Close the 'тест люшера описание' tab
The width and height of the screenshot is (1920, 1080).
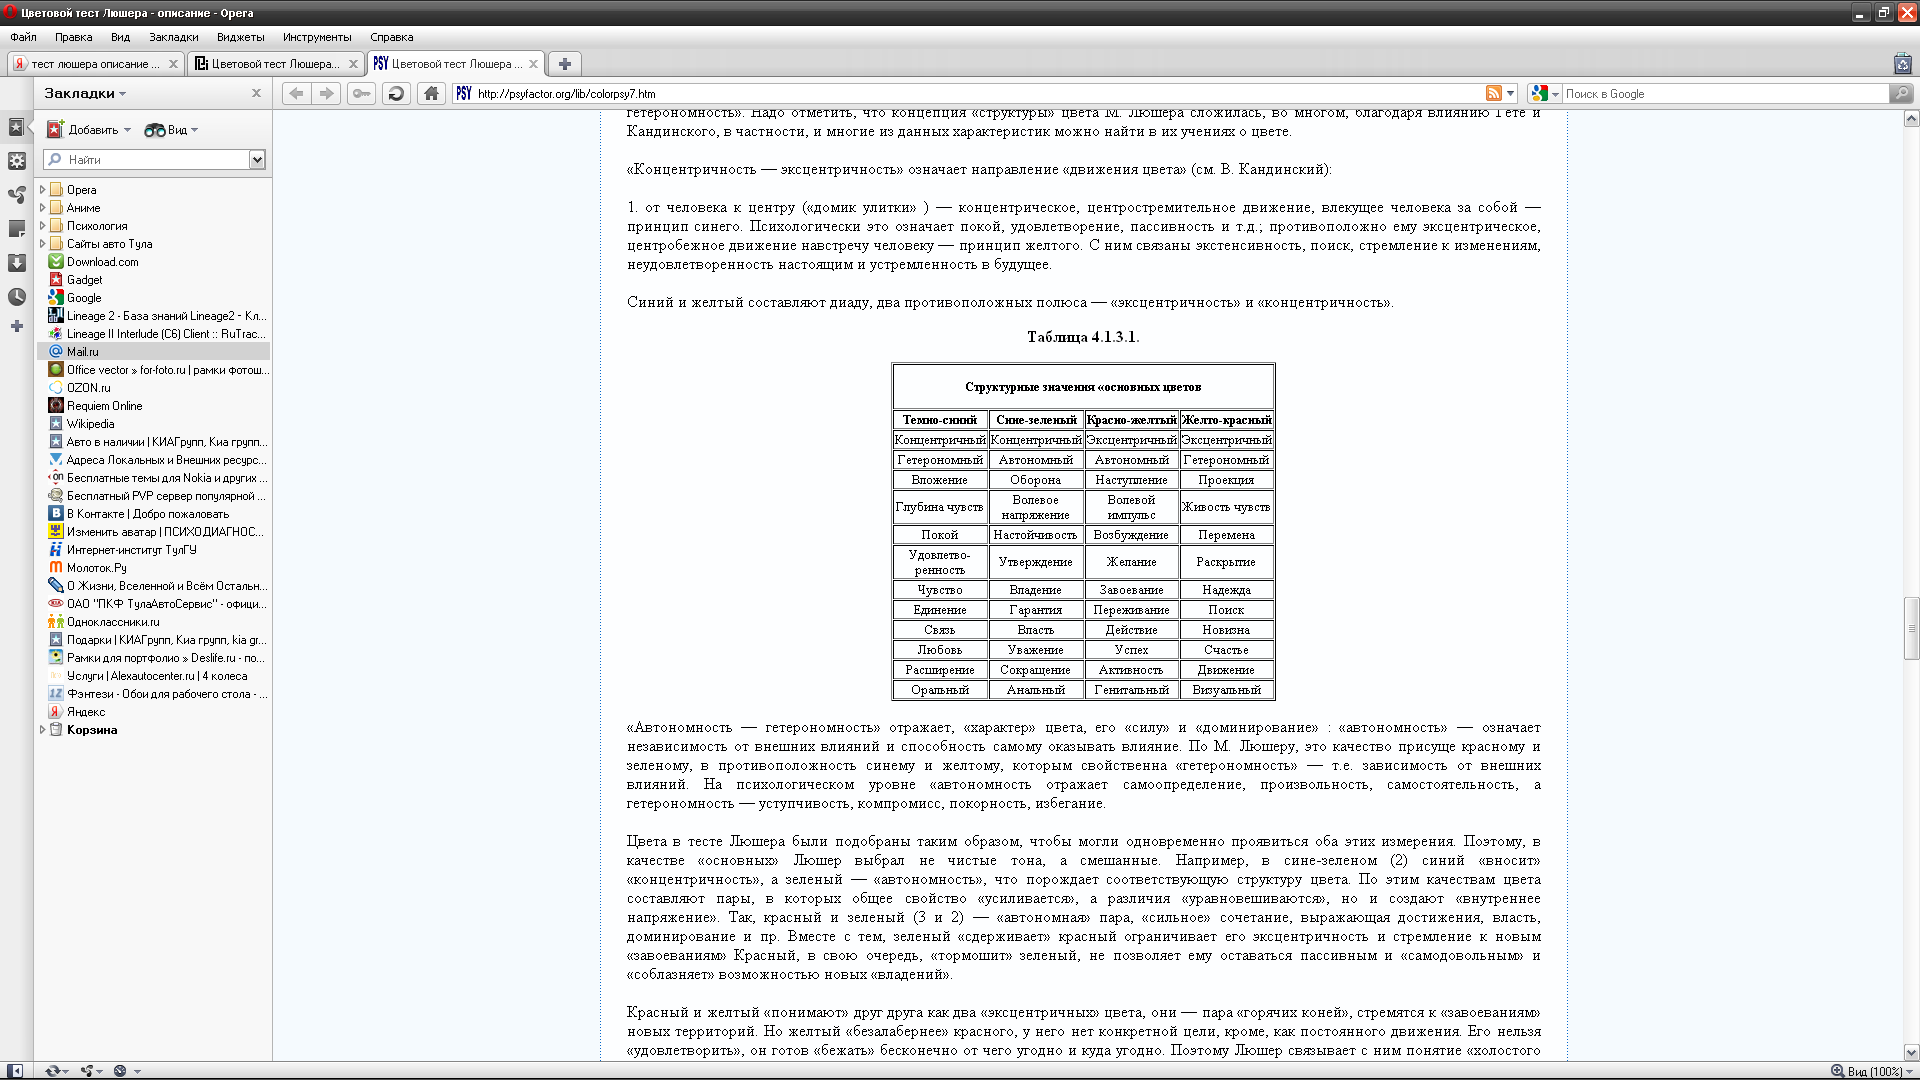coord(173,64)
